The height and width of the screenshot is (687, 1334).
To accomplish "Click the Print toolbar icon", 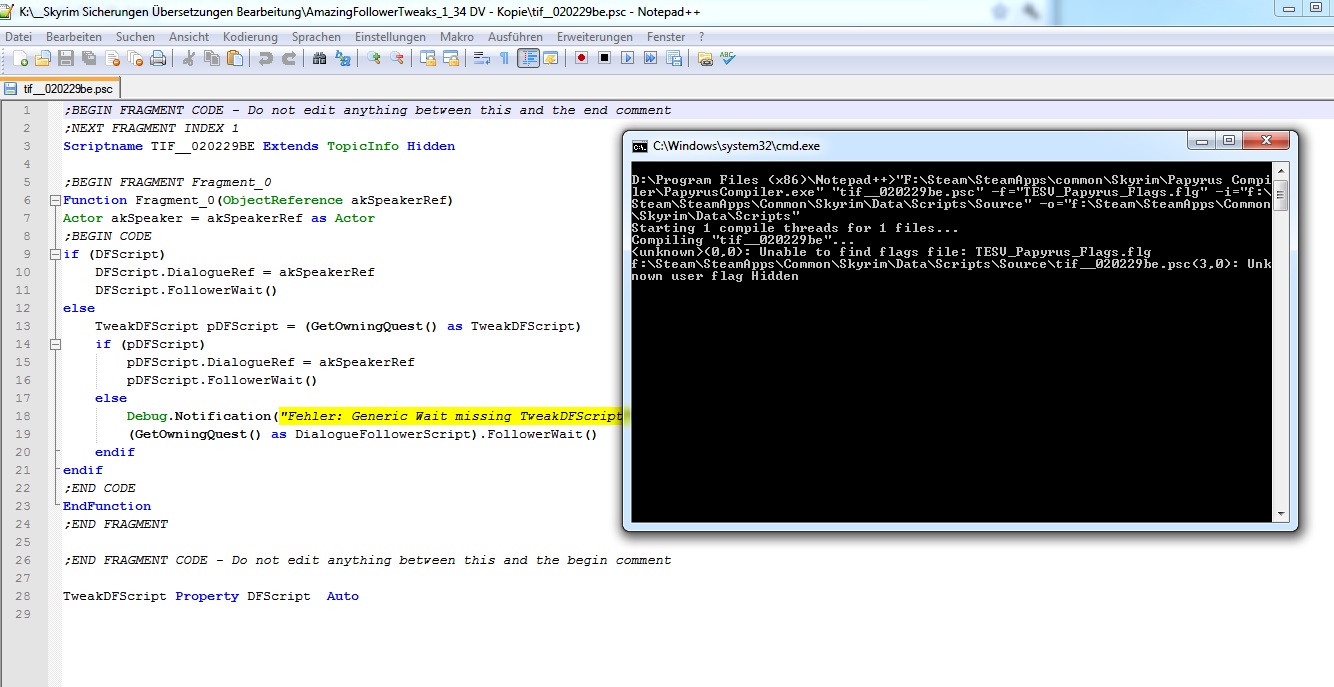I will tap(158, 58).
